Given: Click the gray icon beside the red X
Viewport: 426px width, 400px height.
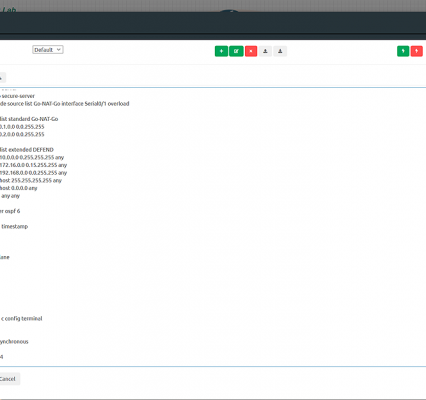Looking at the screenshot, I should point(265,51).
